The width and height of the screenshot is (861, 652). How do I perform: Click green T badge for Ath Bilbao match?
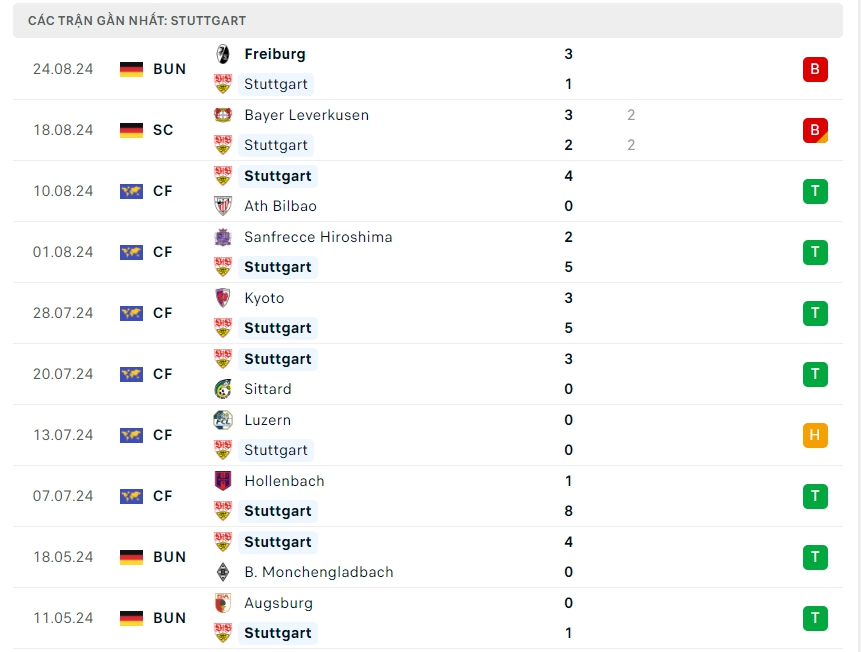[815, 191]
